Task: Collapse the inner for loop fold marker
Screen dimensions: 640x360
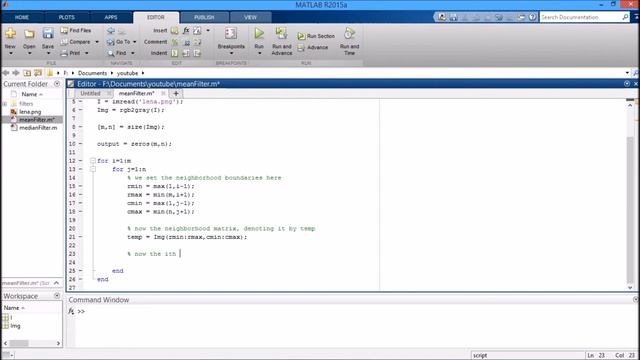Action: pyautogui.click(x=93, y=169)
